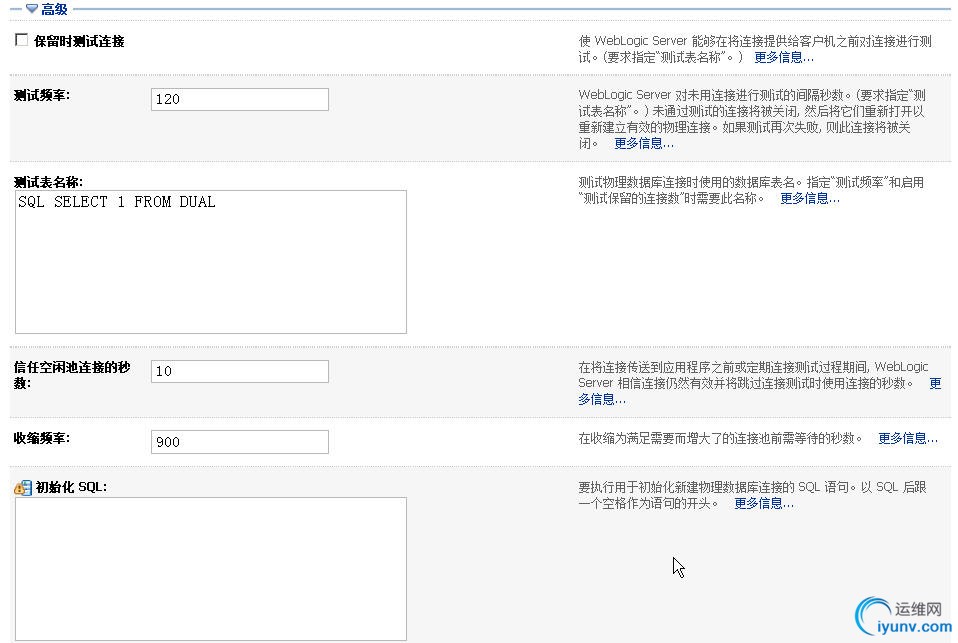Open 更多信息 link for 保留时测试连接

pyautogui.click(x=784, y=57)
